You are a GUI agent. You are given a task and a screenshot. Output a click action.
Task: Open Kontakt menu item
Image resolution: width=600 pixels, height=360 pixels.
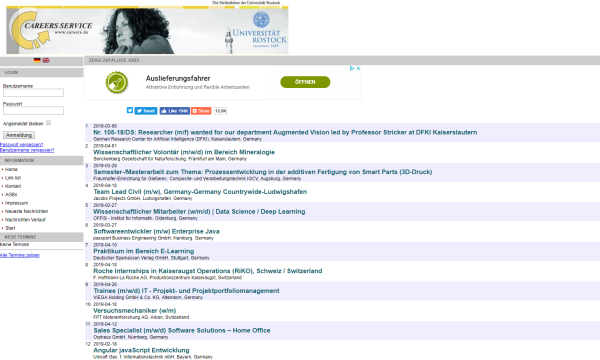tap(13, 186)
